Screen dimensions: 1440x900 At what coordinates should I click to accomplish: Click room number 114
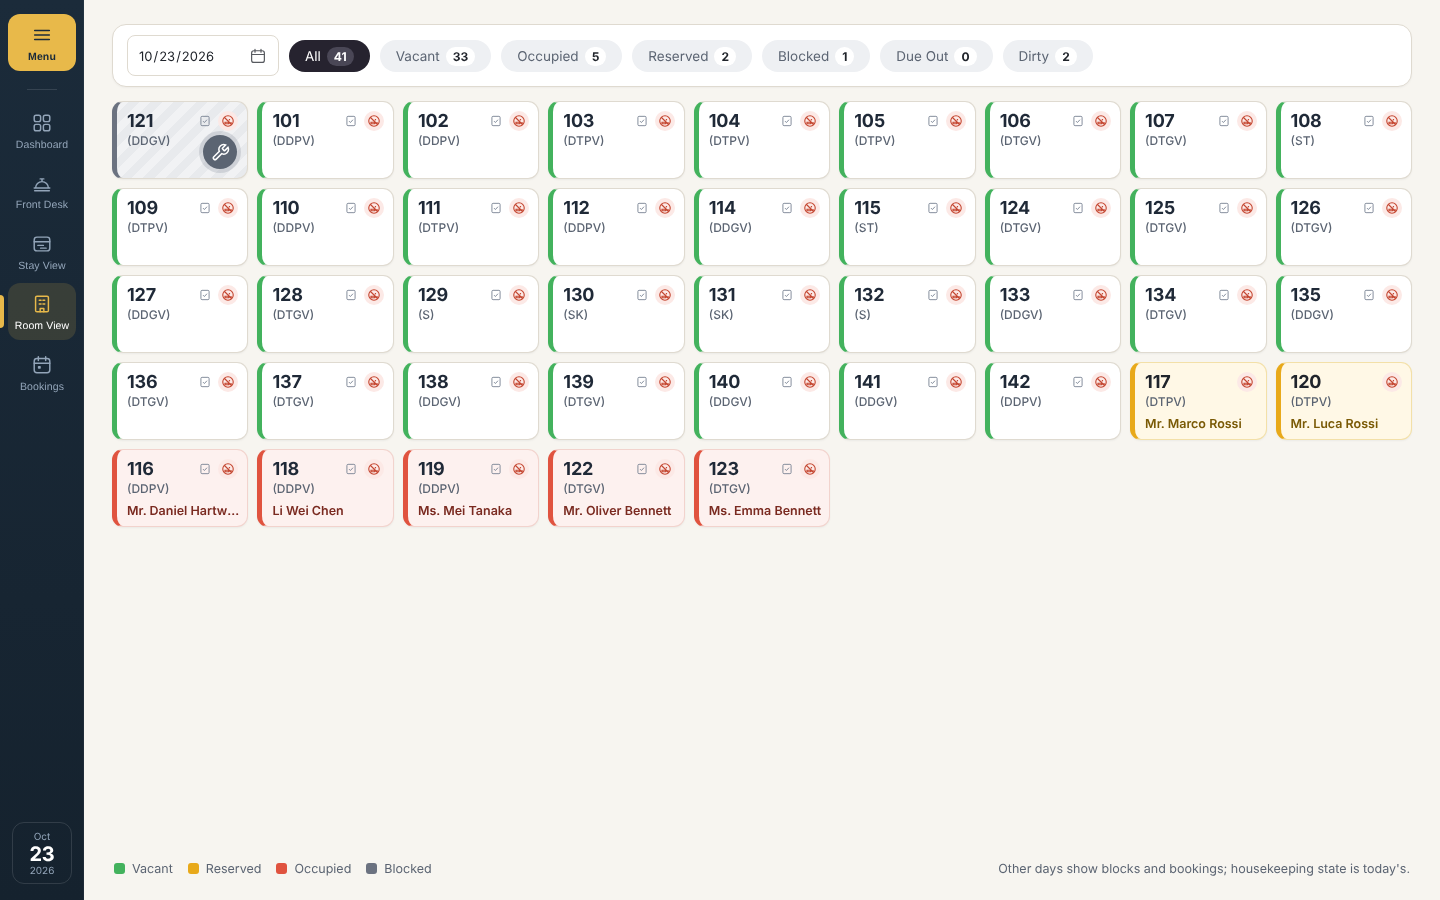[722, 208]
